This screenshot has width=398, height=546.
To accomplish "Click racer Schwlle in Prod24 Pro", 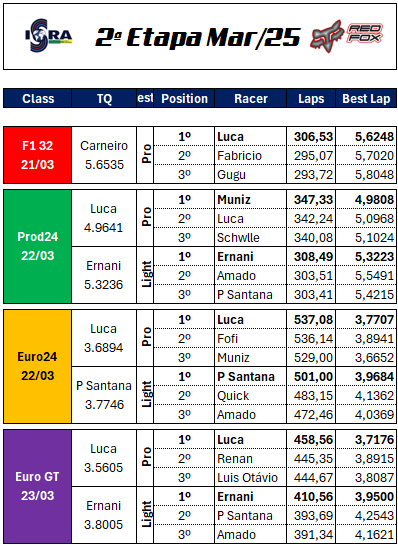I will [x=238, y=237].
